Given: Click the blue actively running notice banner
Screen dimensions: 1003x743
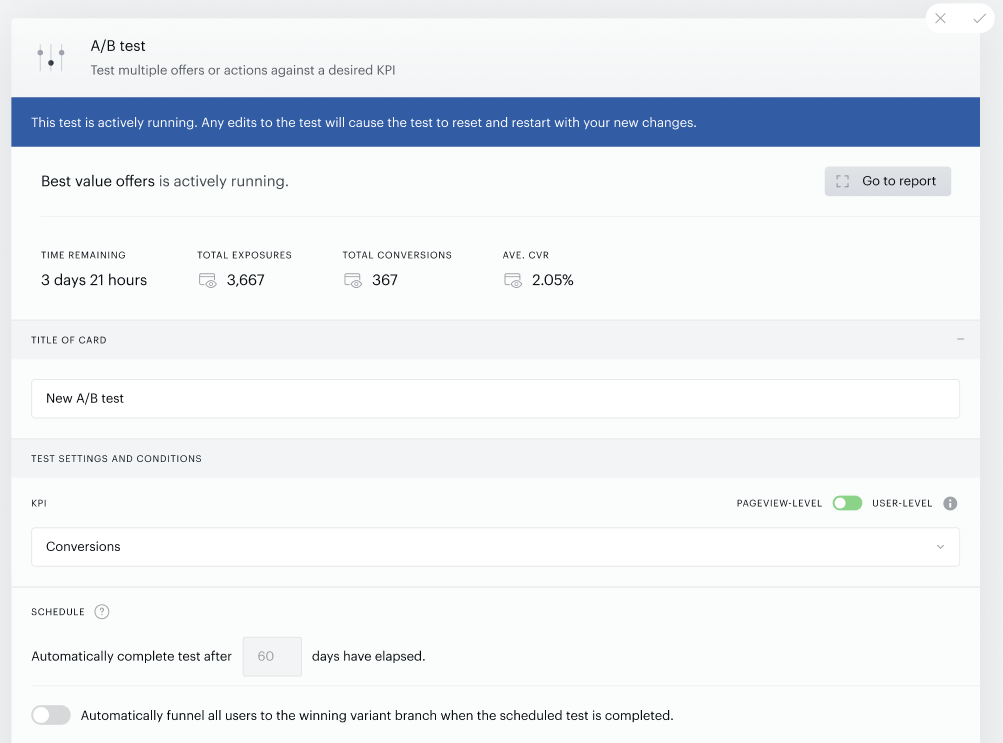Looking at the screenshot, I should tap(495, 122).
